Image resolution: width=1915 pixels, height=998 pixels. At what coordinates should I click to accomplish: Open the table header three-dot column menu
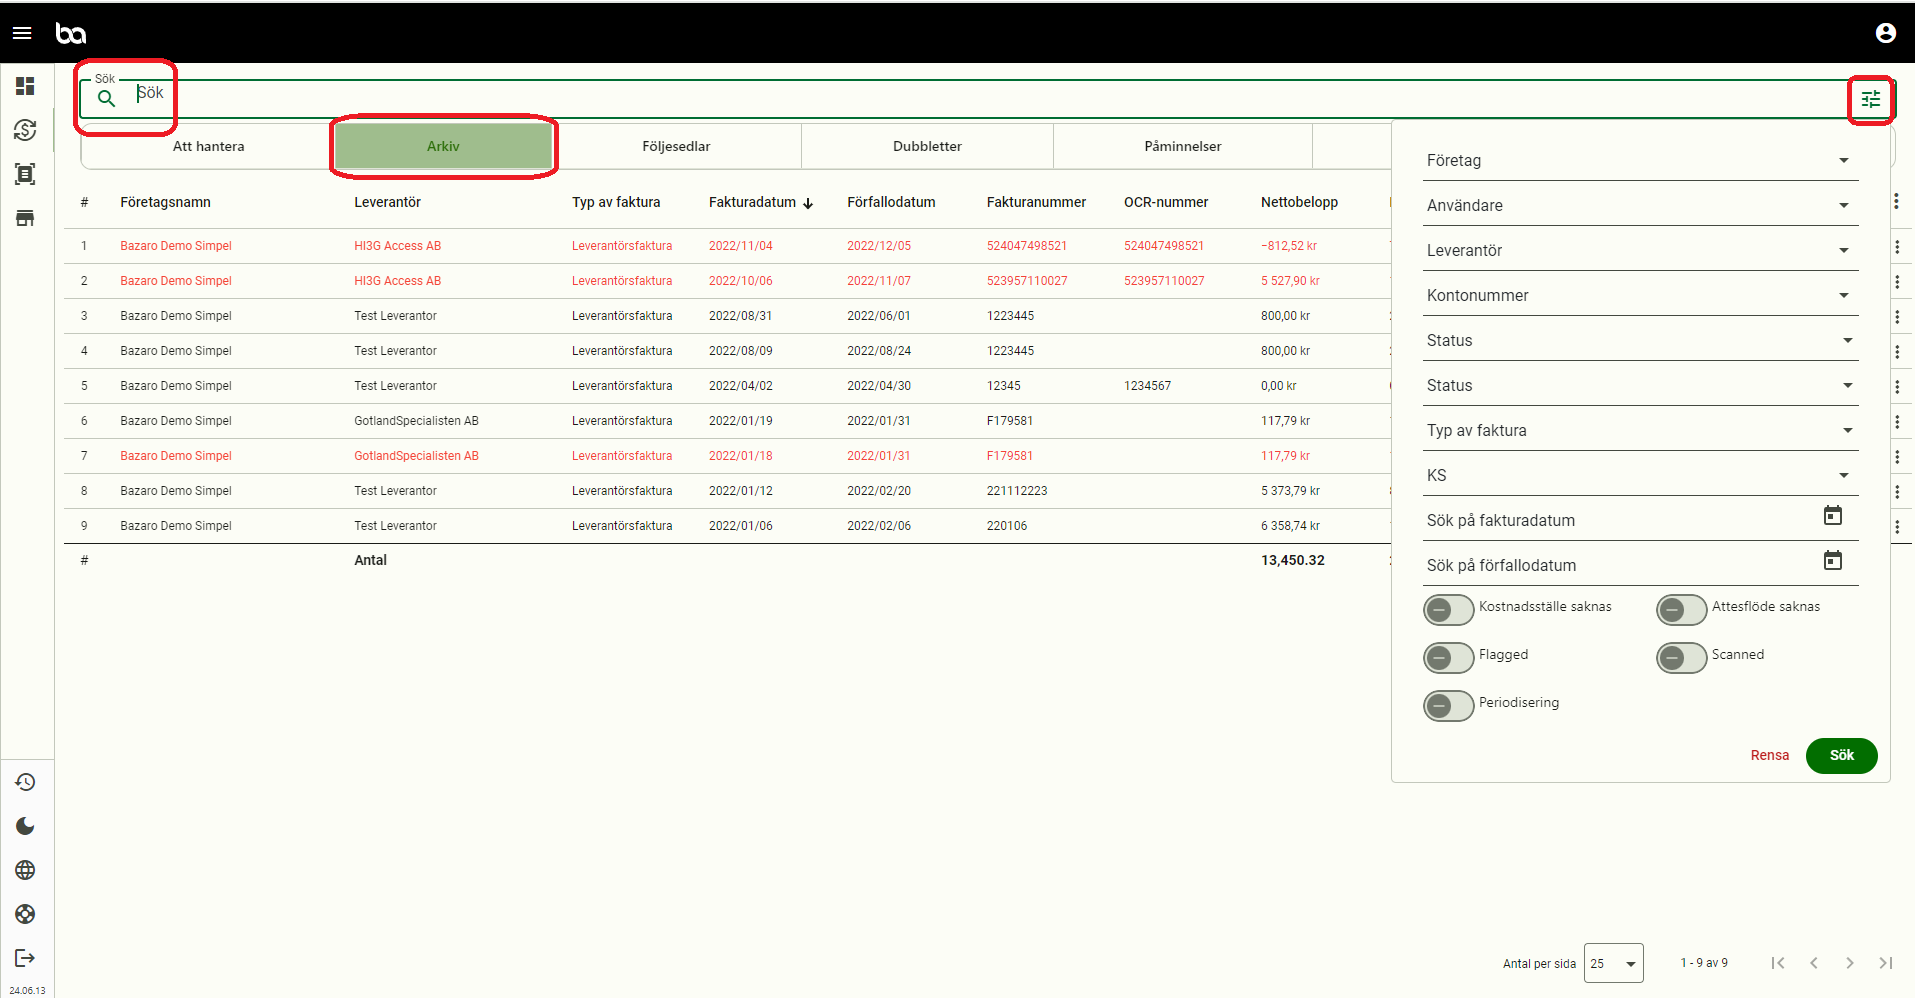click(1896, 201)
